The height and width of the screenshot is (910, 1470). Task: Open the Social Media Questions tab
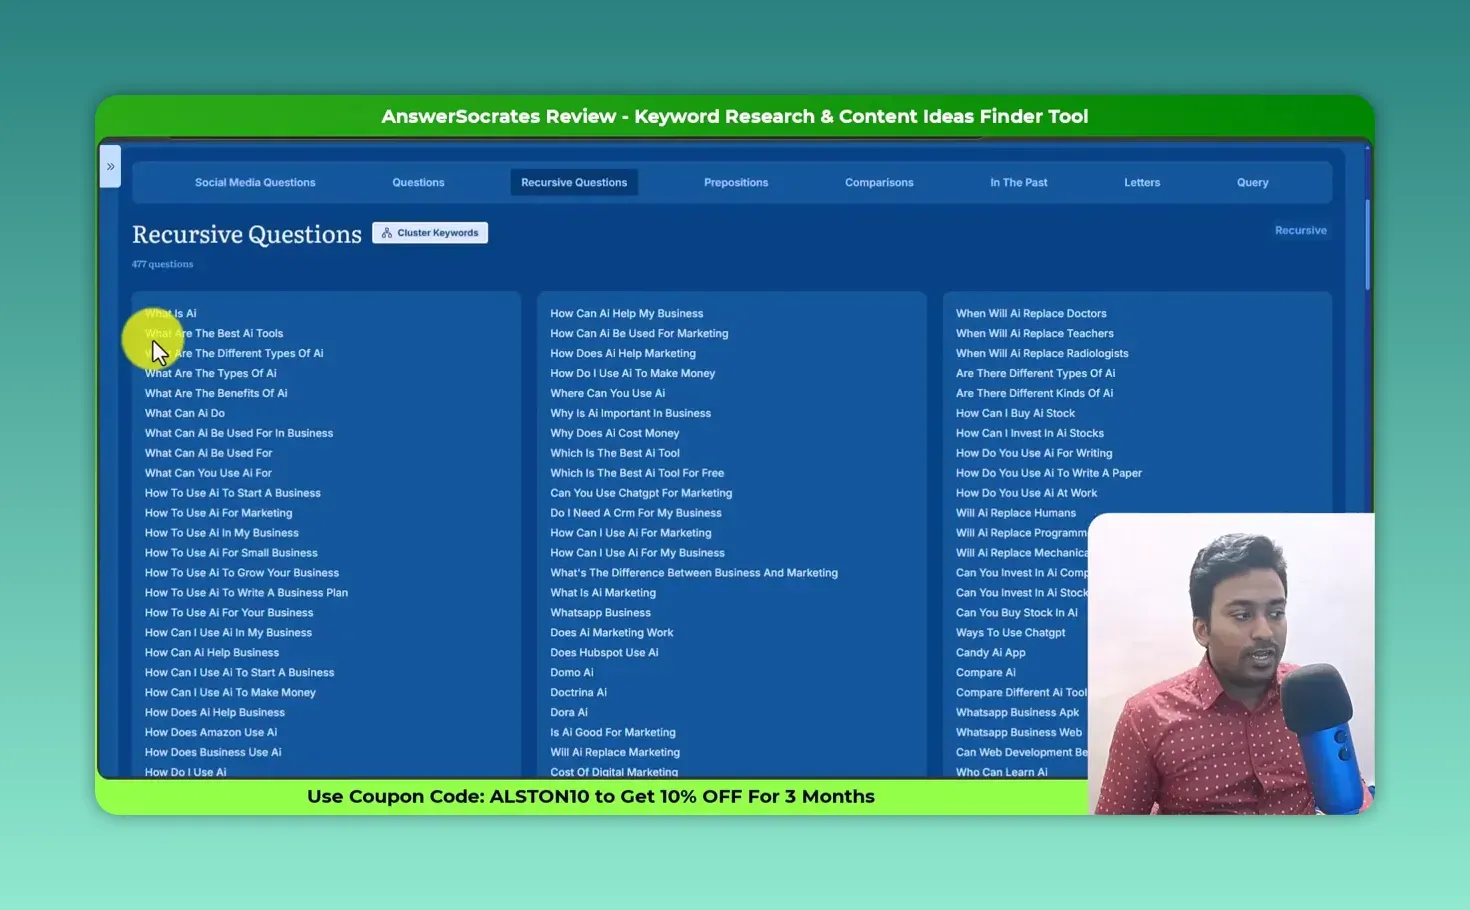click(255, 183)
